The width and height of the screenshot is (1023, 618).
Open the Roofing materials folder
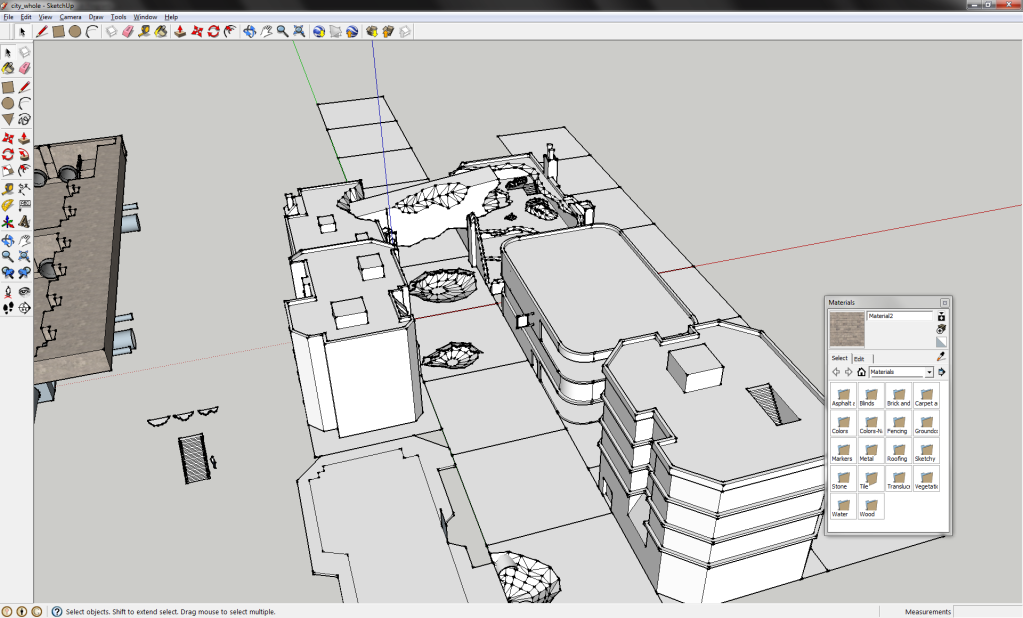[897, 452]
